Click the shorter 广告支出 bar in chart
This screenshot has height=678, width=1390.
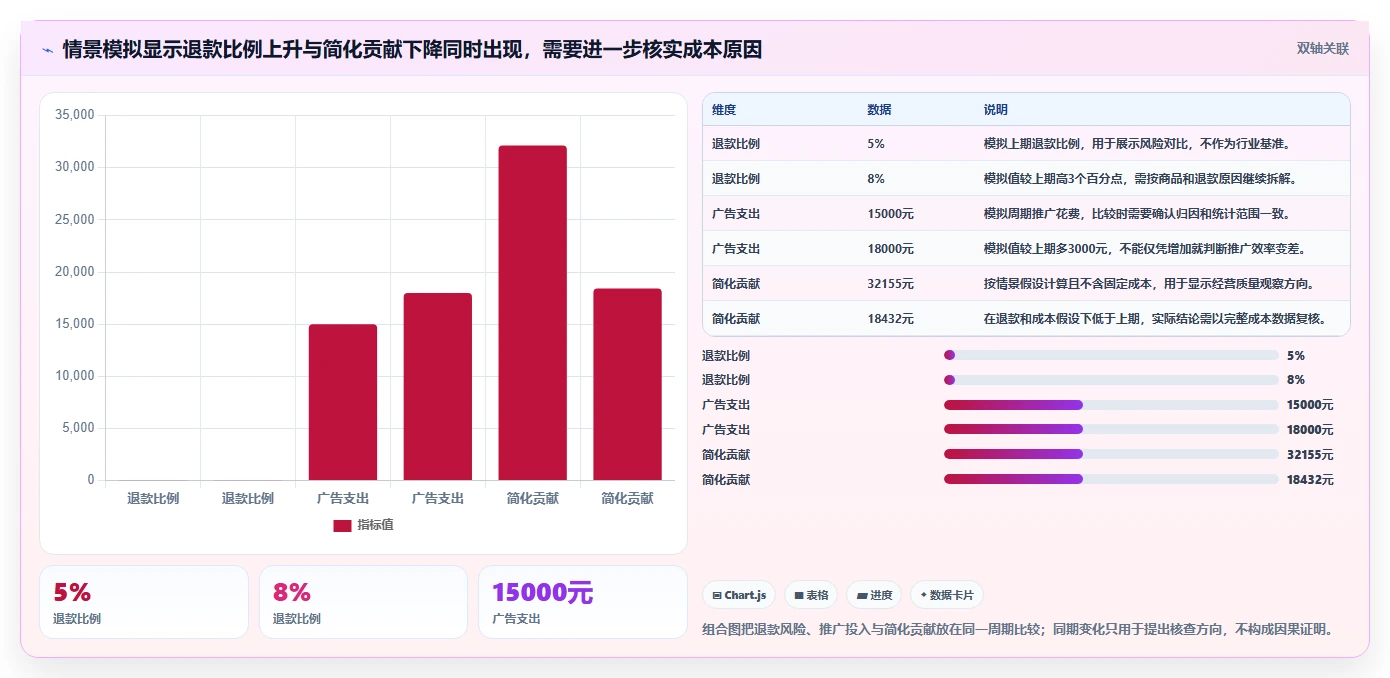point(343,402)
